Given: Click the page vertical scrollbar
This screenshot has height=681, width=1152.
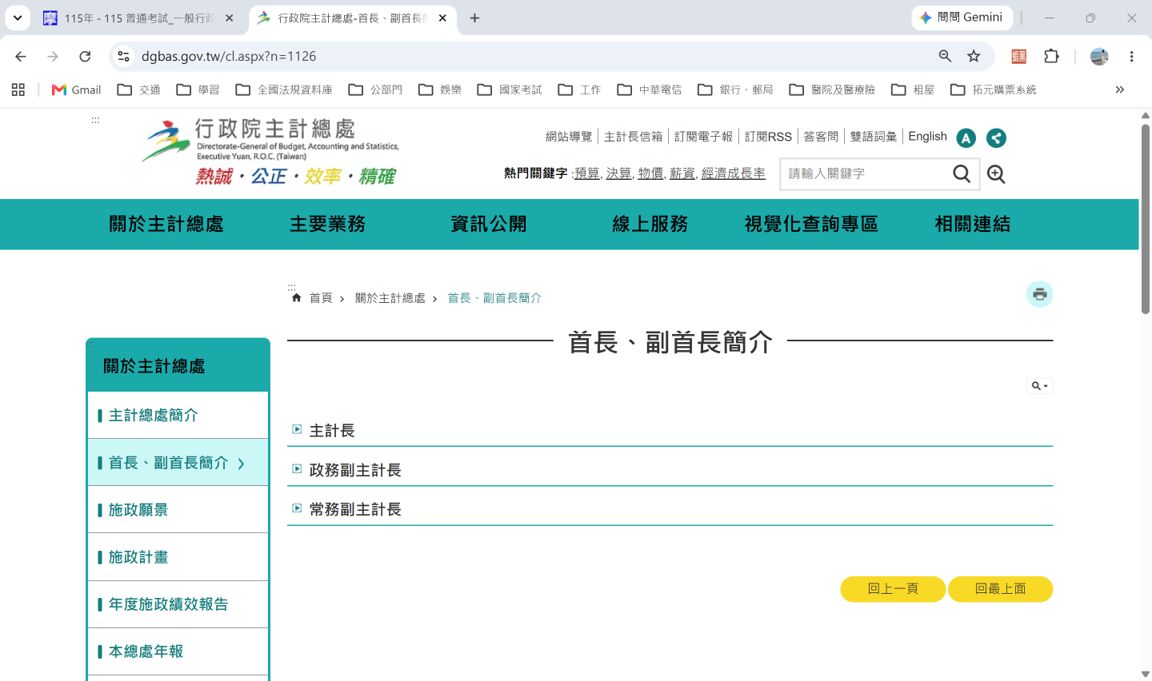Looking at the screenshot, I should pyautogui.click(x=1145, y=219).
